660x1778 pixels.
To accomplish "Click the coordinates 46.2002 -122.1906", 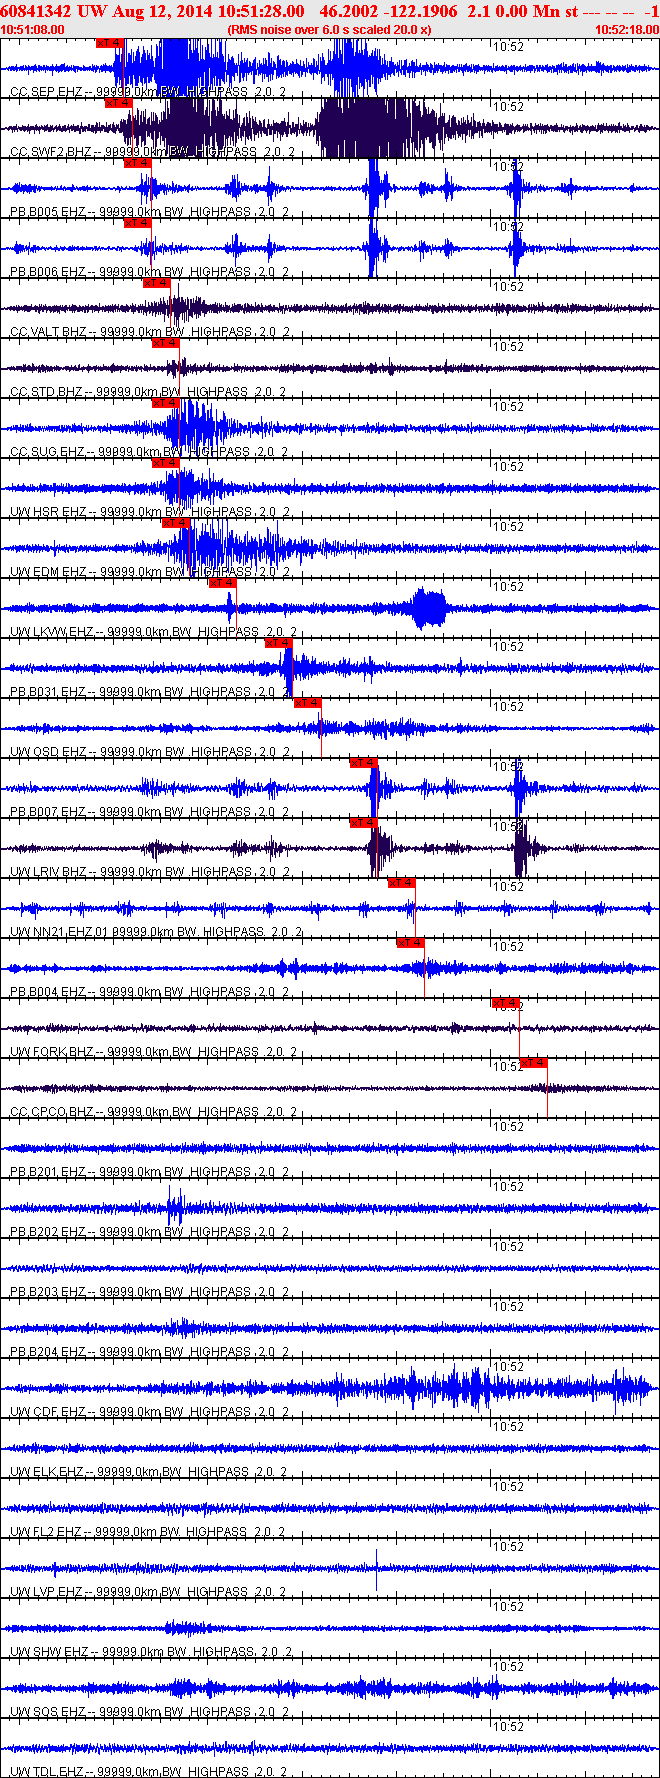I will [389, 11].
